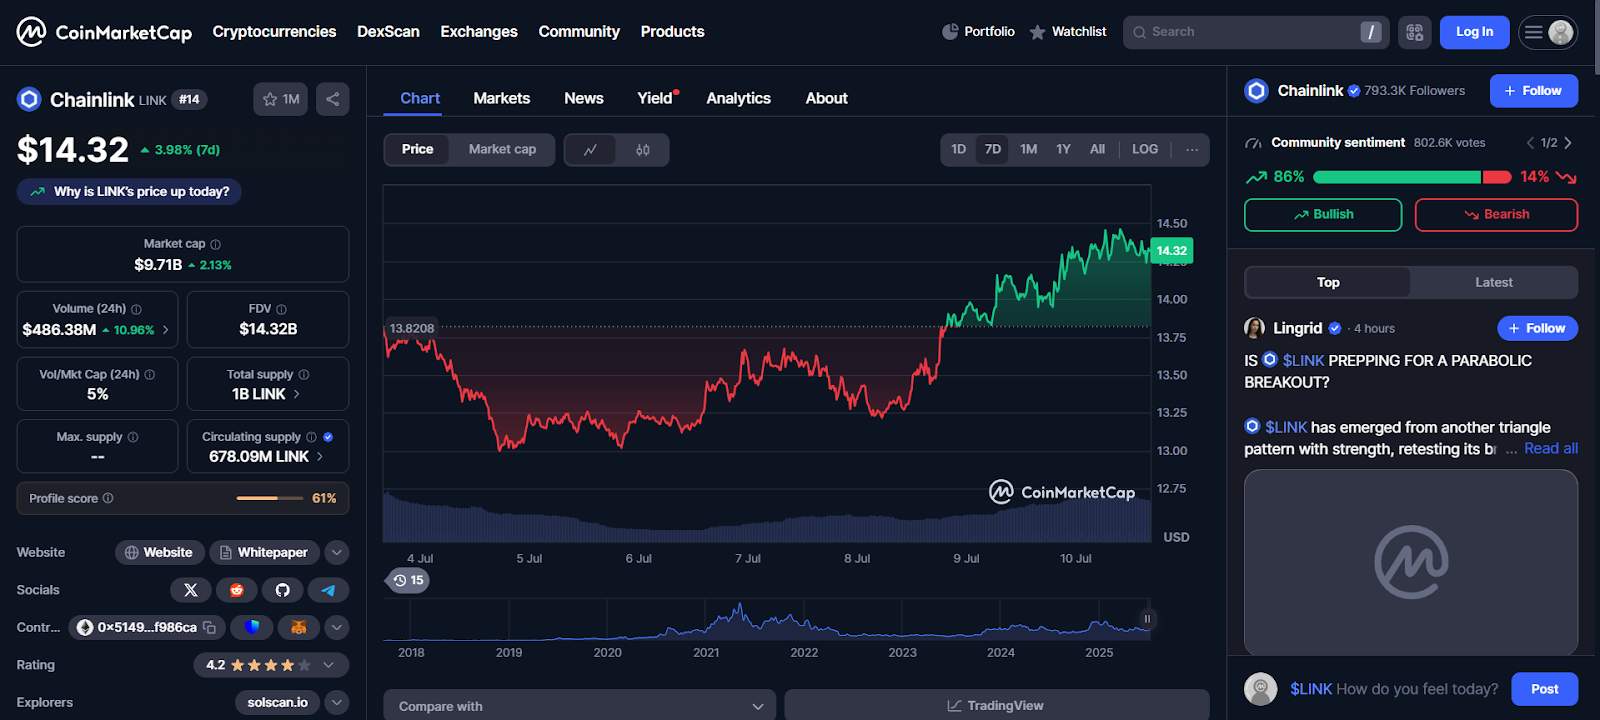Vote Bearish on community sentiment
1600x720 pixels.
pos(1497,215)
